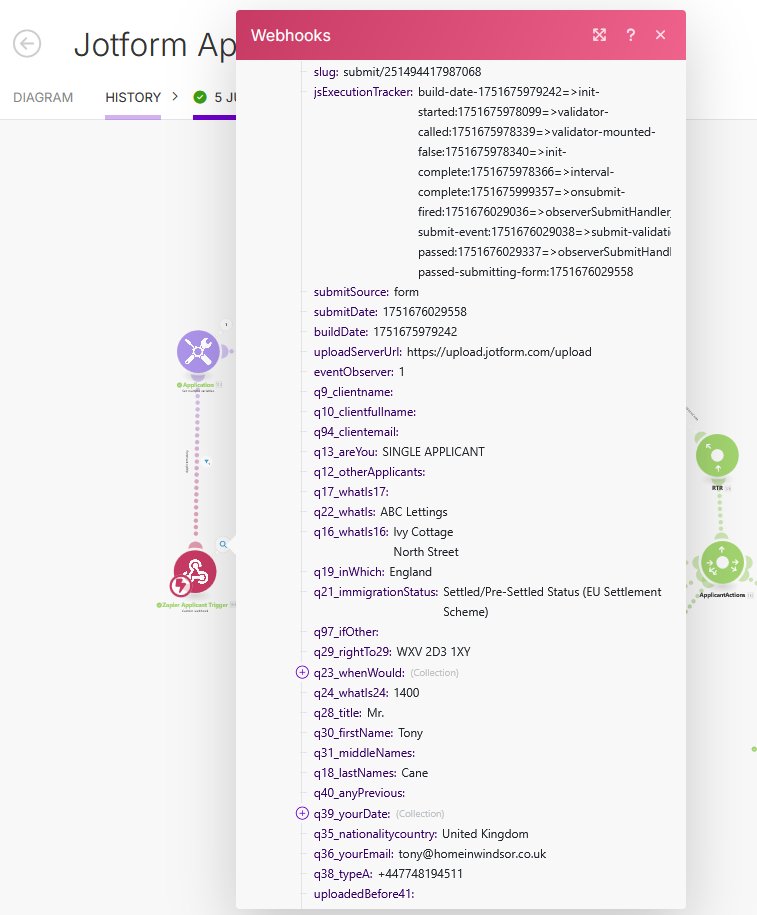
Task: Select the q40_anyPrevious field
Action: [x=359, y=793]
